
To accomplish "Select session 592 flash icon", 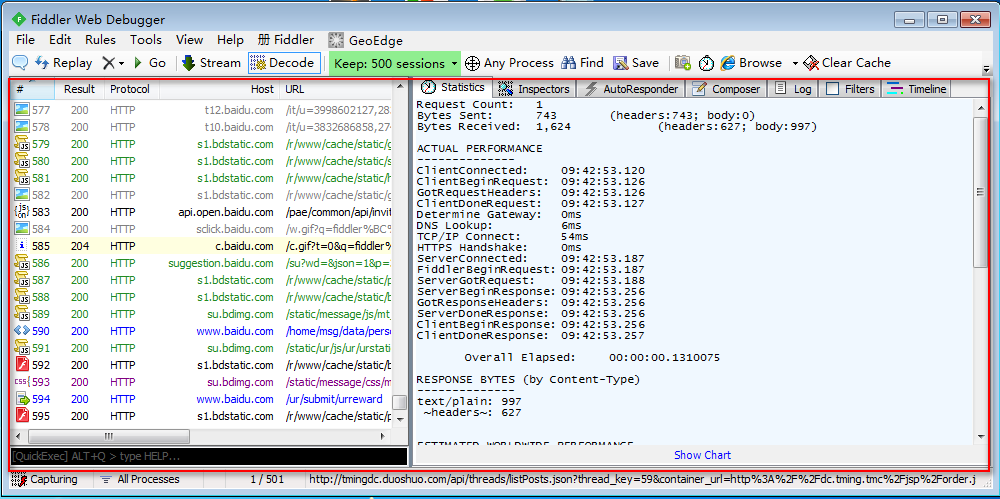I will click(21, 365).
